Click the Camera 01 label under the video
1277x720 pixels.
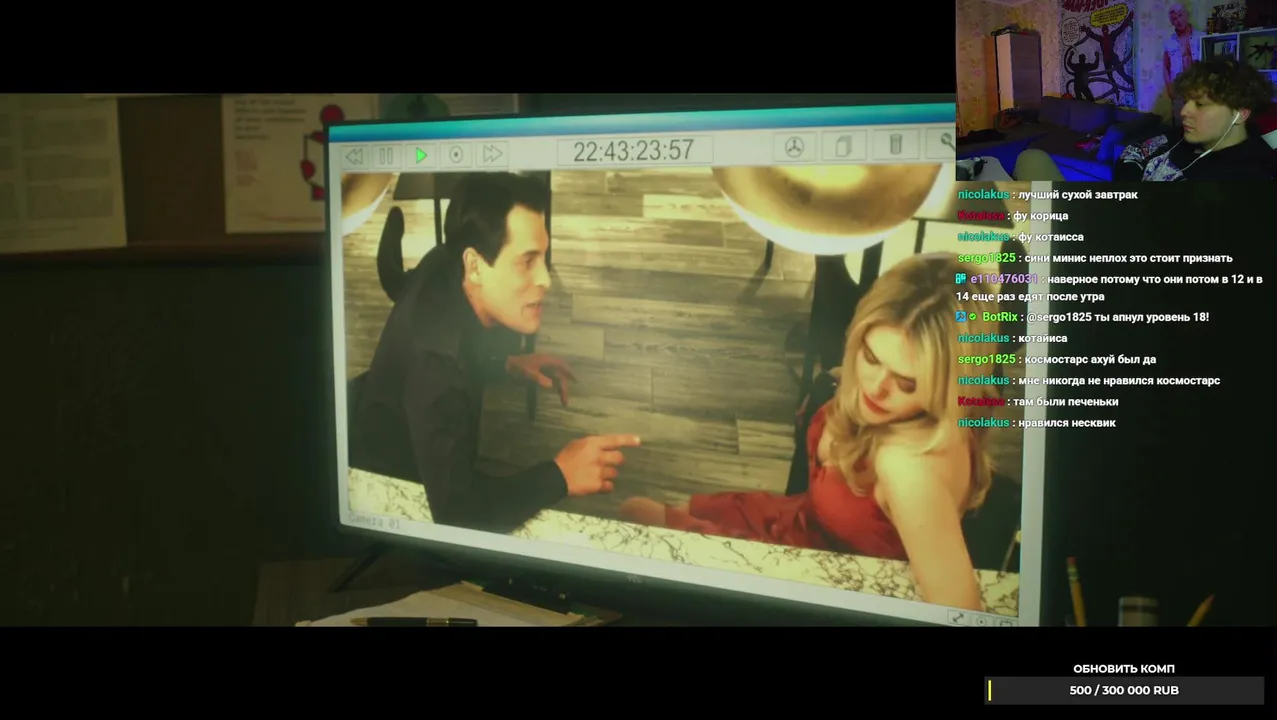coord(373,521)
